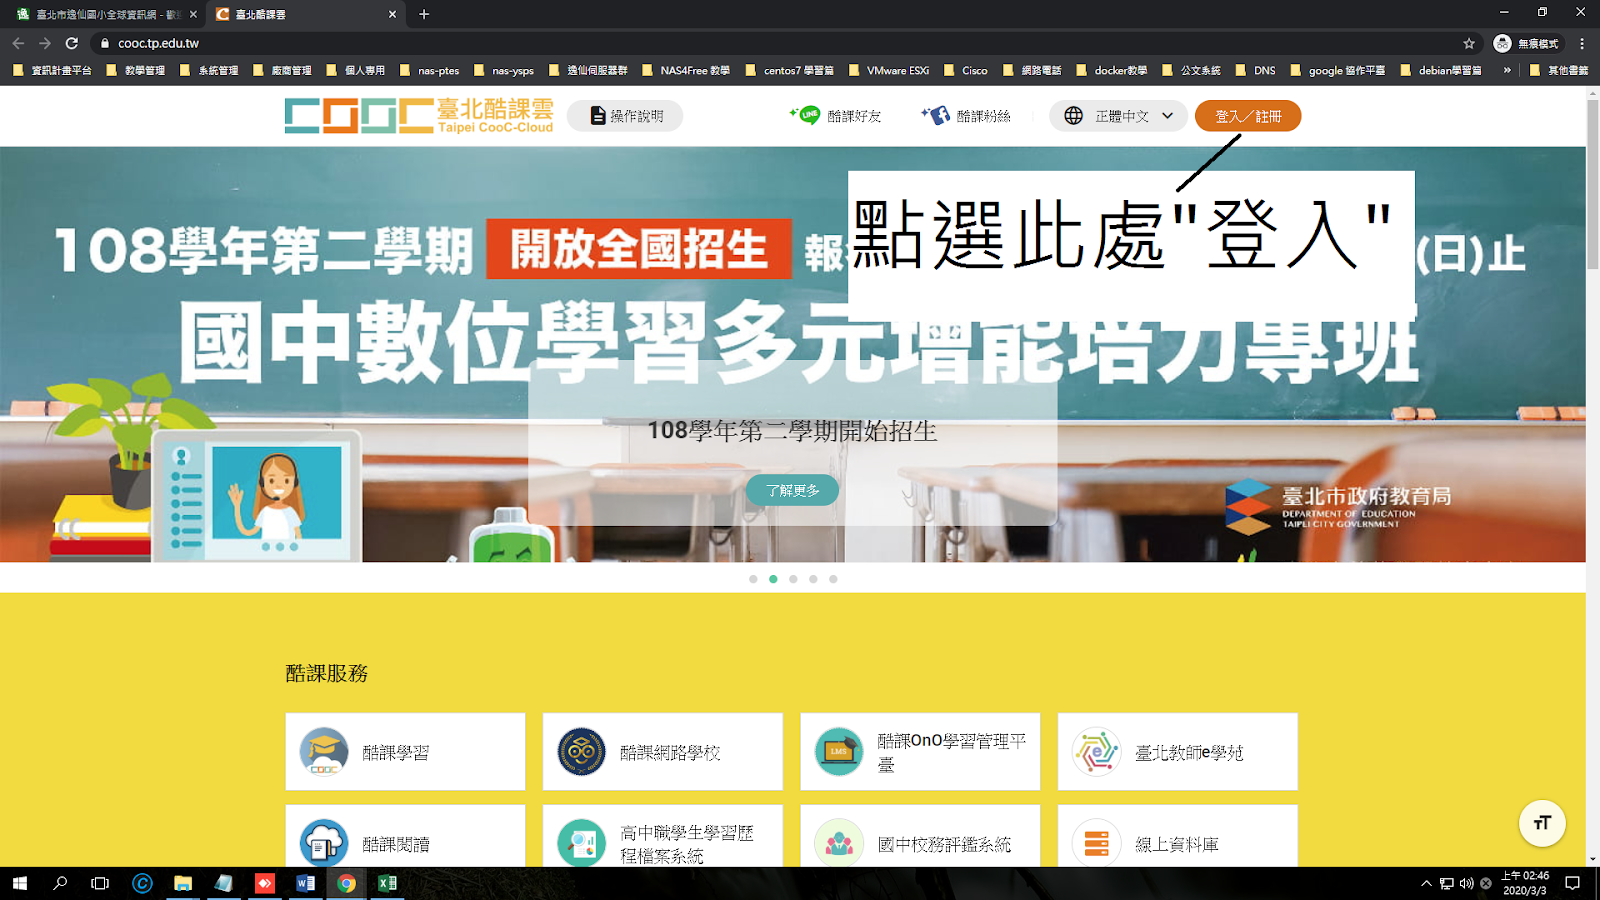1600x900 pixels.
Task: Expand the 正體中文 language dropdown
Action: point(1118,116)
